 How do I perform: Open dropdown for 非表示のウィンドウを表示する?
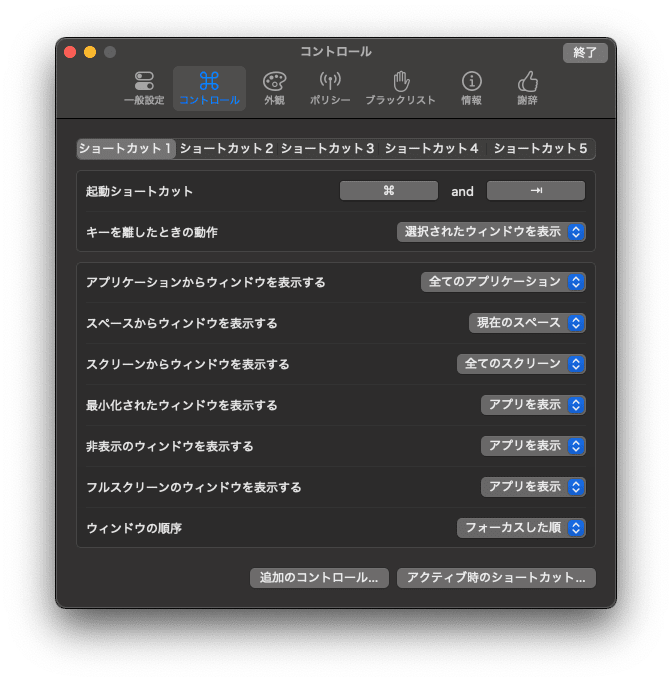click(x=533, y=446)
